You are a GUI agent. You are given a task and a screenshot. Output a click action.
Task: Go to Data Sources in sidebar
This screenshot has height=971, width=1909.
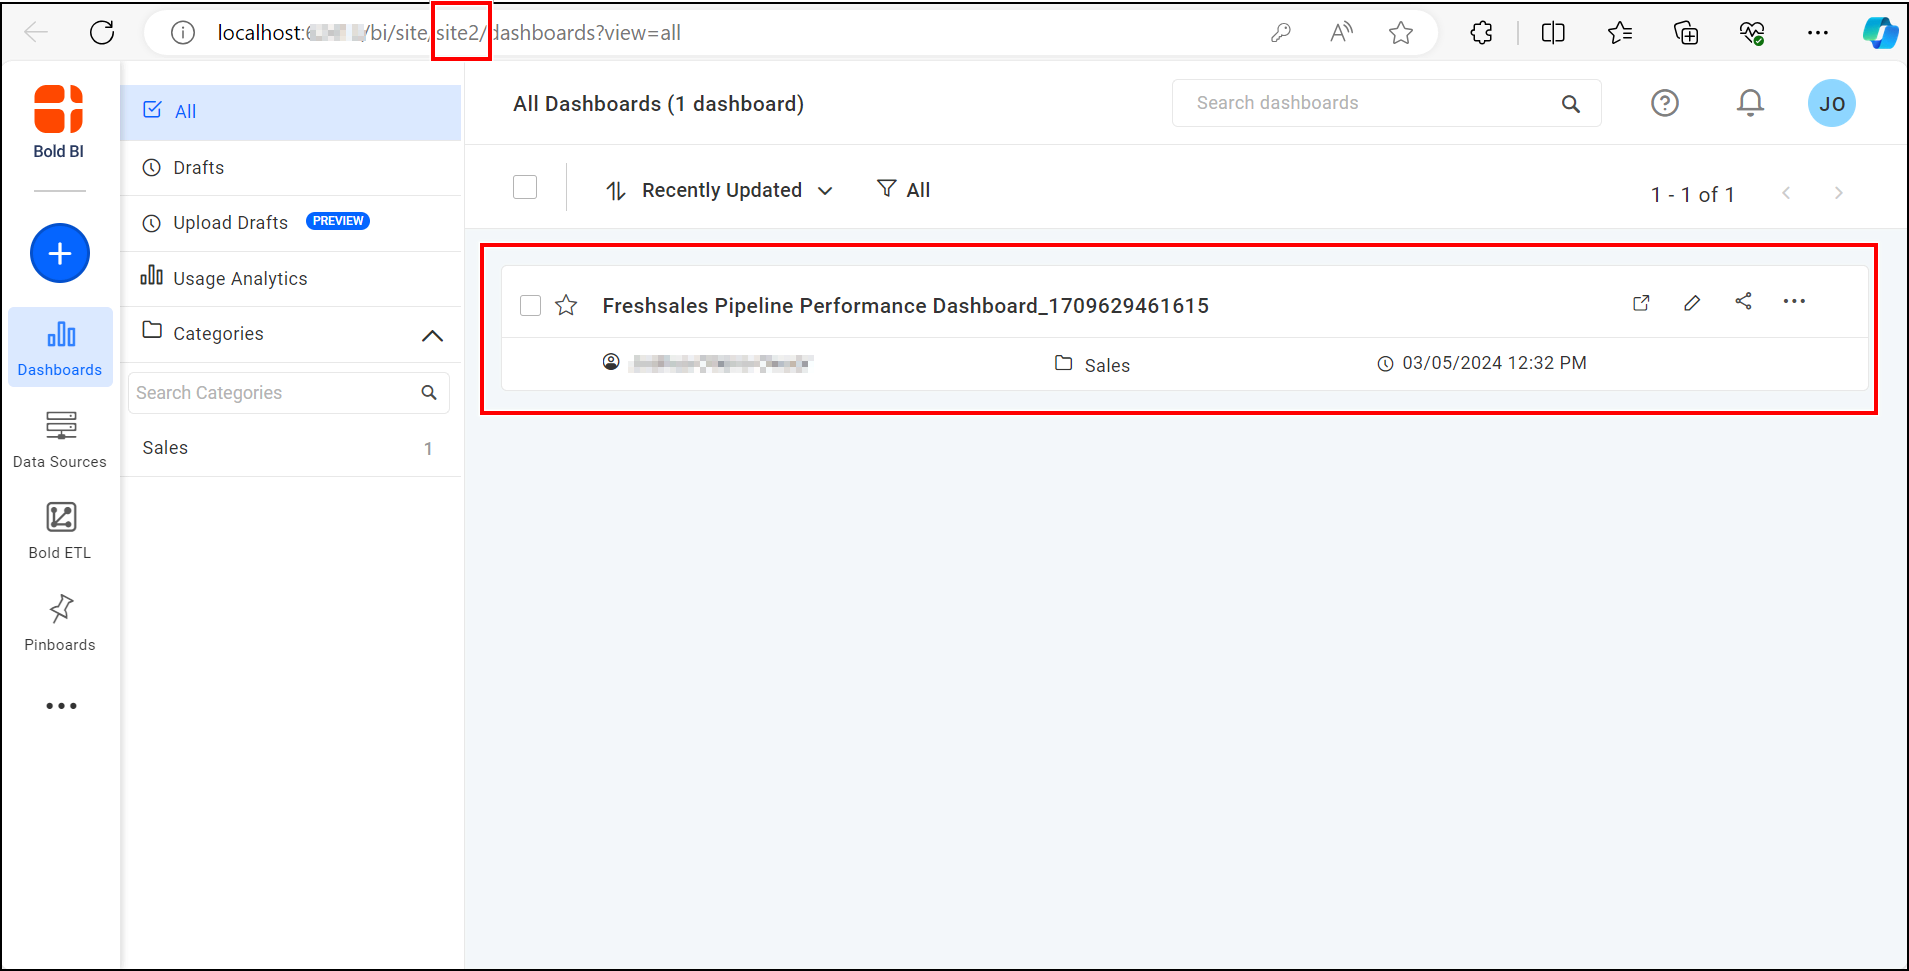click(60, 439)
